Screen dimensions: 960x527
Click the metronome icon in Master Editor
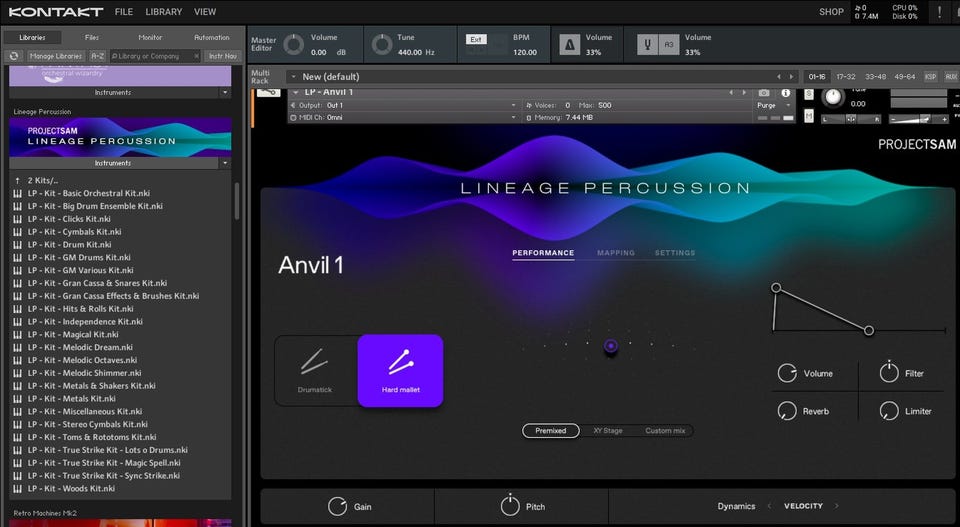point(569,45)
